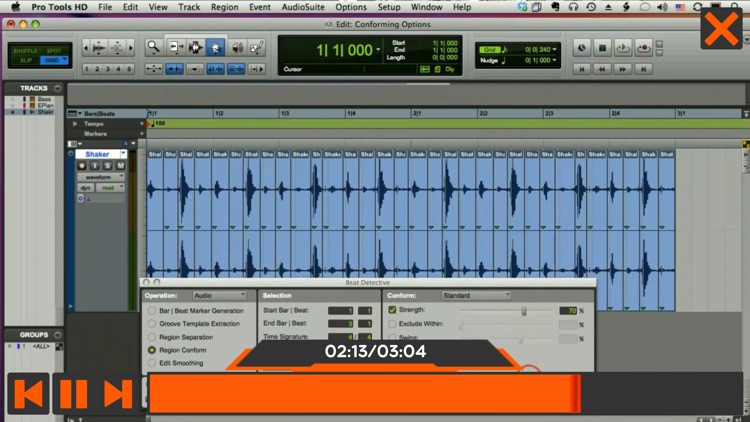Toggle input monitoring on Shaker track
This screenshot has width=750, height=422.
pyautogui.click(x=95, y=166)
